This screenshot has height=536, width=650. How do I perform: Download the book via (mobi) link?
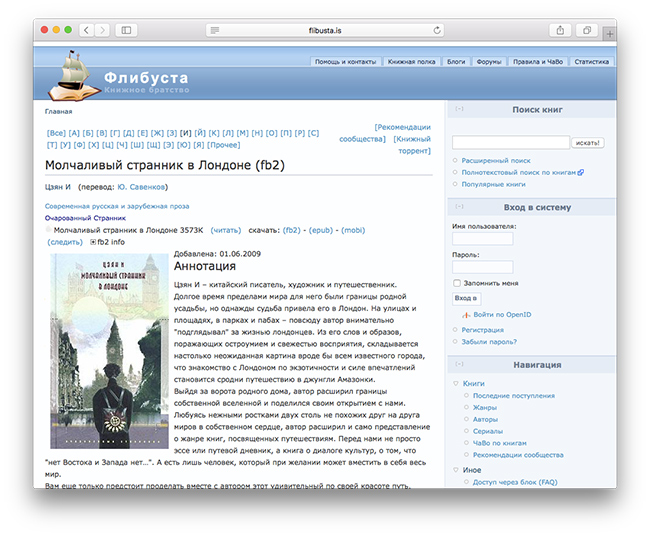point(353,230)
